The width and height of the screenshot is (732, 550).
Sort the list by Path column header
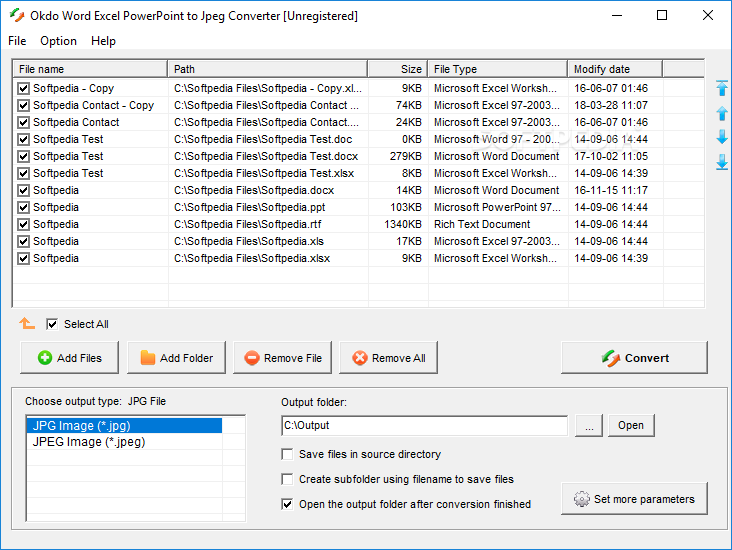tap(268, 69)
